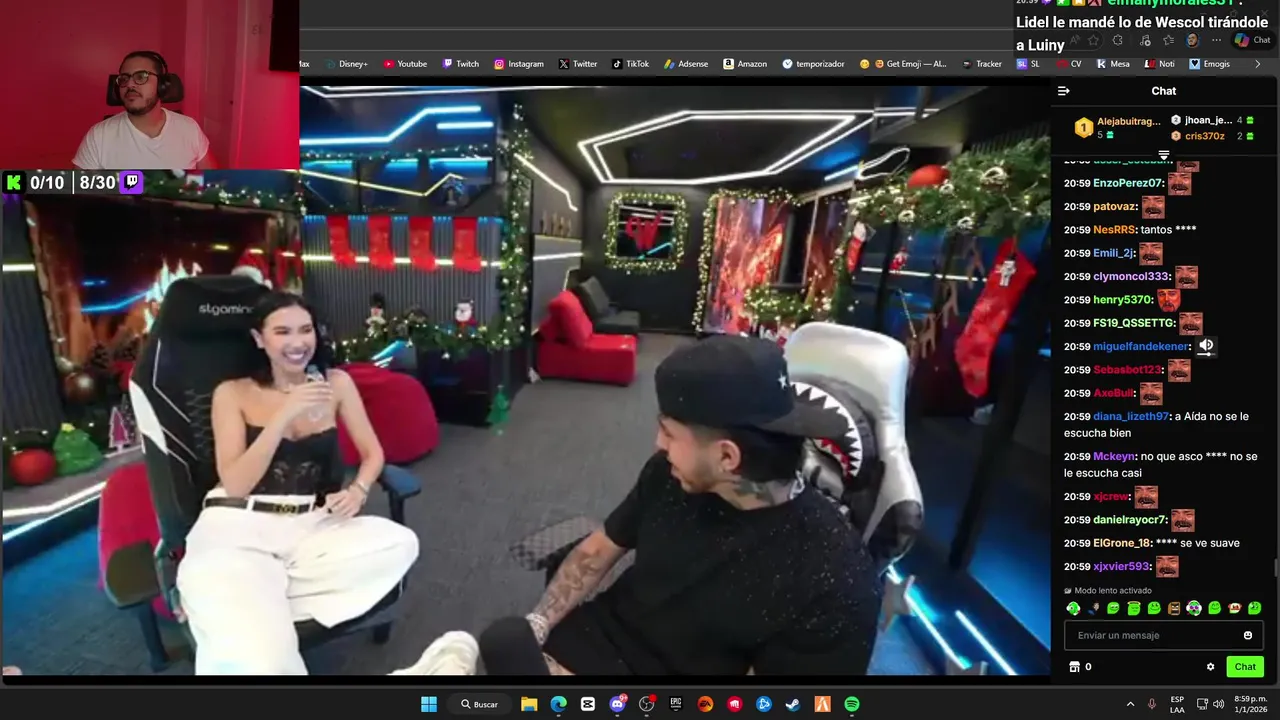
Task: Open browser settings and more menu
Action: coord(1216,40)
